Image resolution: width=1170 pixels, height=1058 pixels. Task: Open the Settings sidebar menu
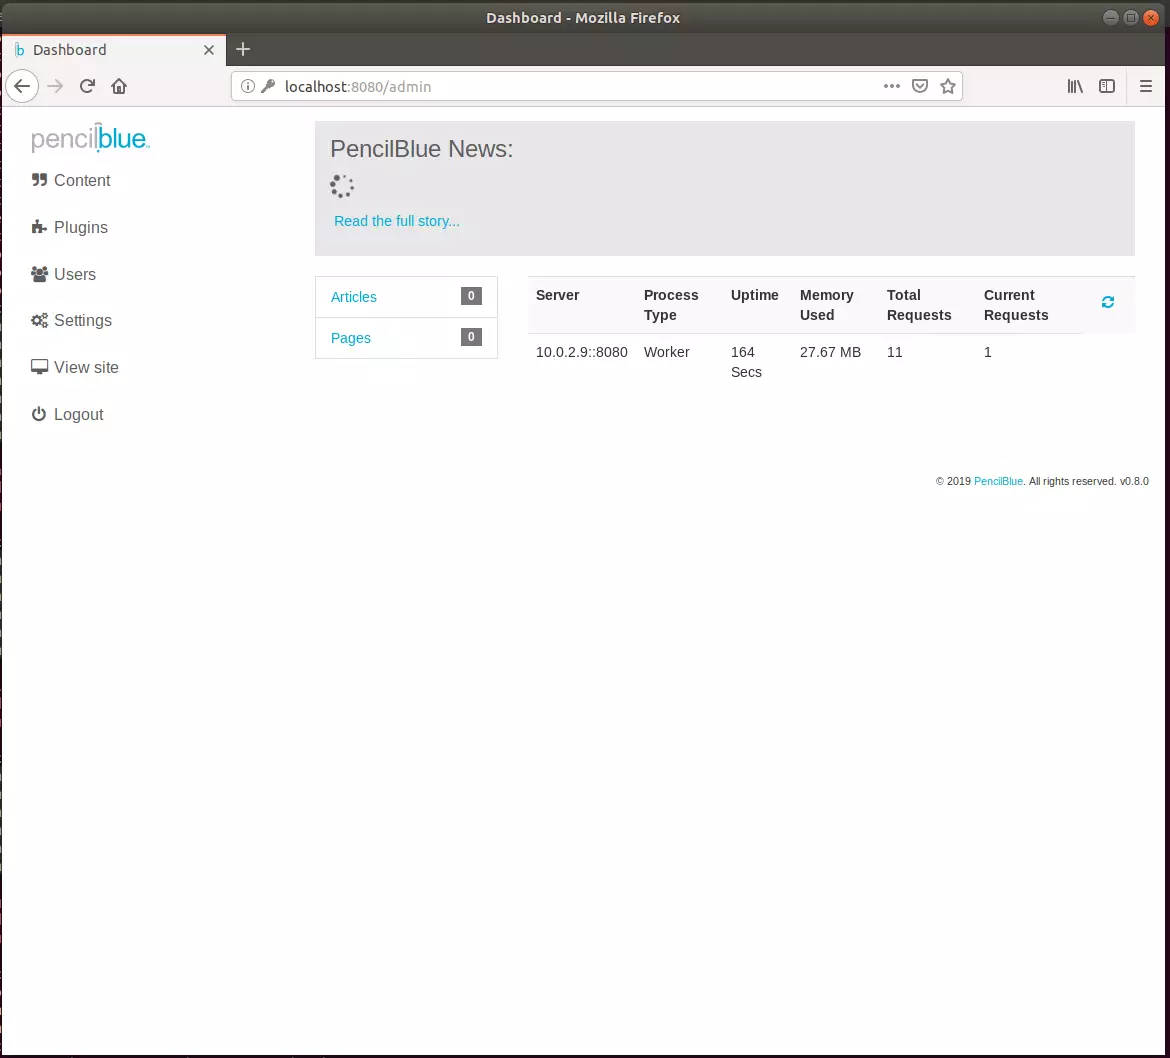[72, 321]
